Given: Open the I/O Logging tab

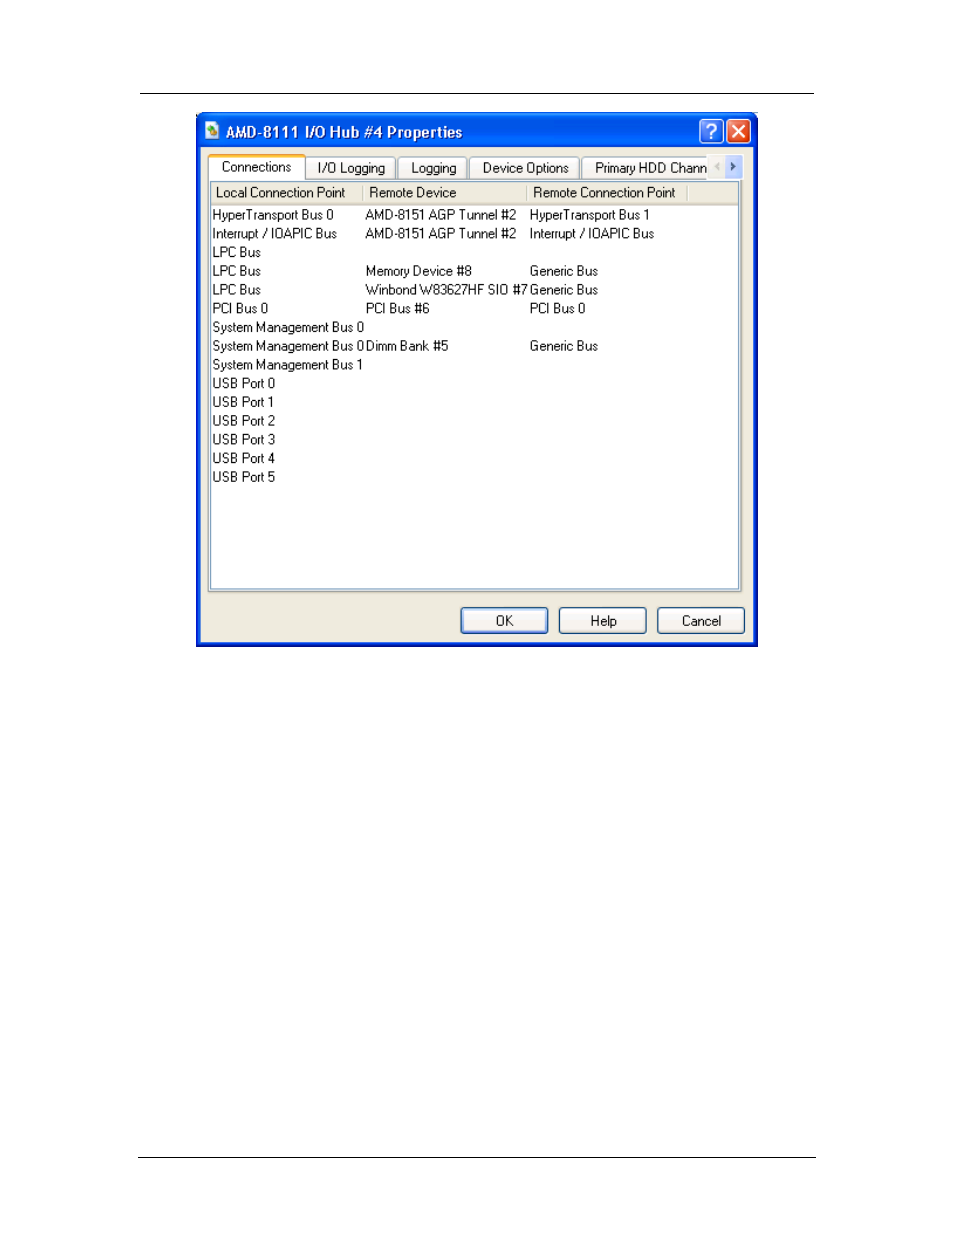Looking at the screenshot, I should [x=351, y=168].
